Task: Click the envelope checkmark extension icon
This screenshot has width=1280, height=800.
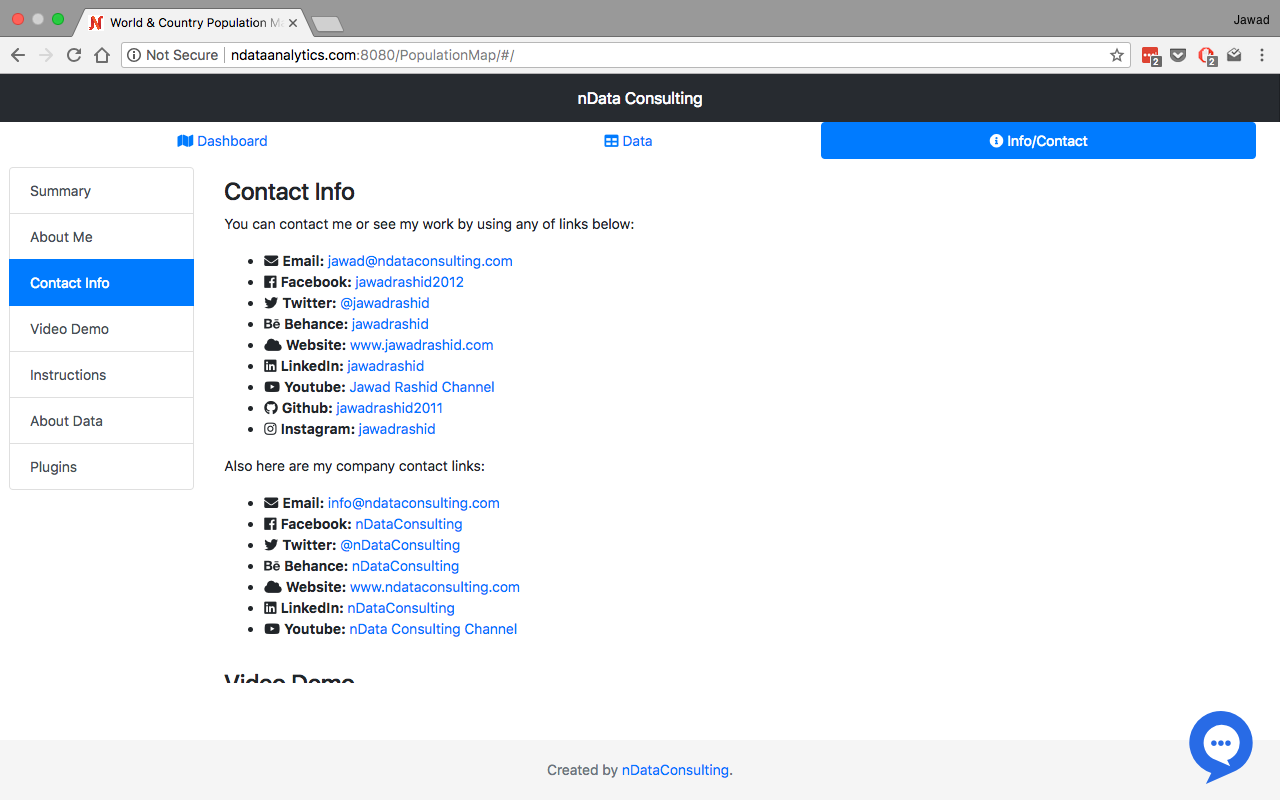Action: coord(1235,55)
